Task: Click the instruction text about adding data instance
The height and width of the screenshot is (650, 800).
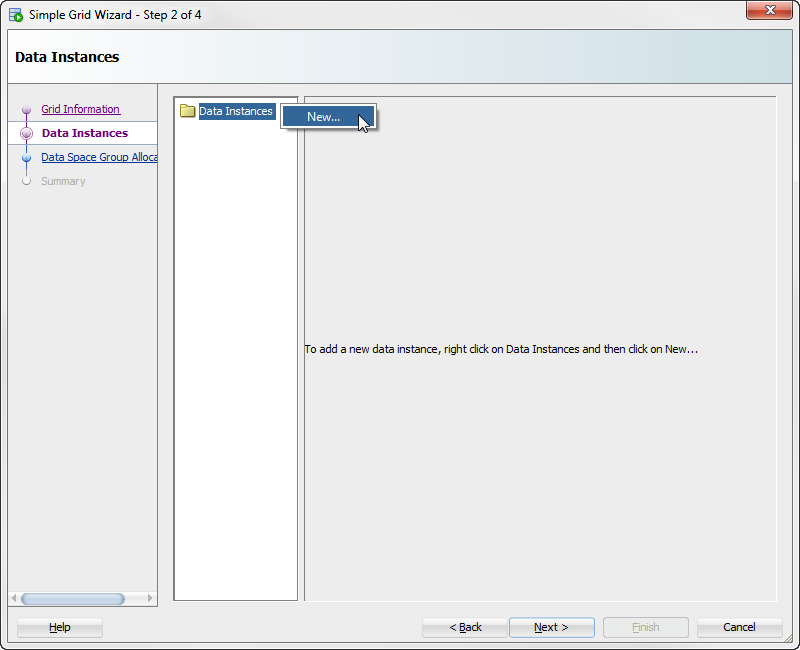Action: [x=501, y=349]
